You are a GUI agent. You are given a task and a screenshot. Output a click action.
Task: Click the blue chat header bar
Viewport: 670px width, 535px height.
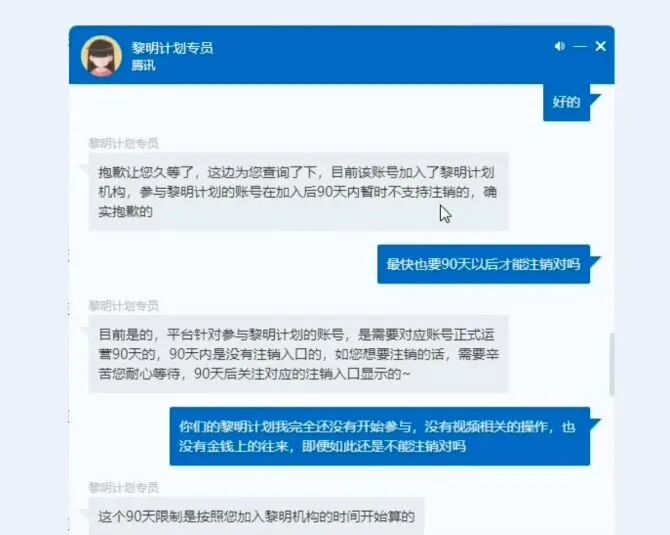pyautogui.click(x=341, y=55)
